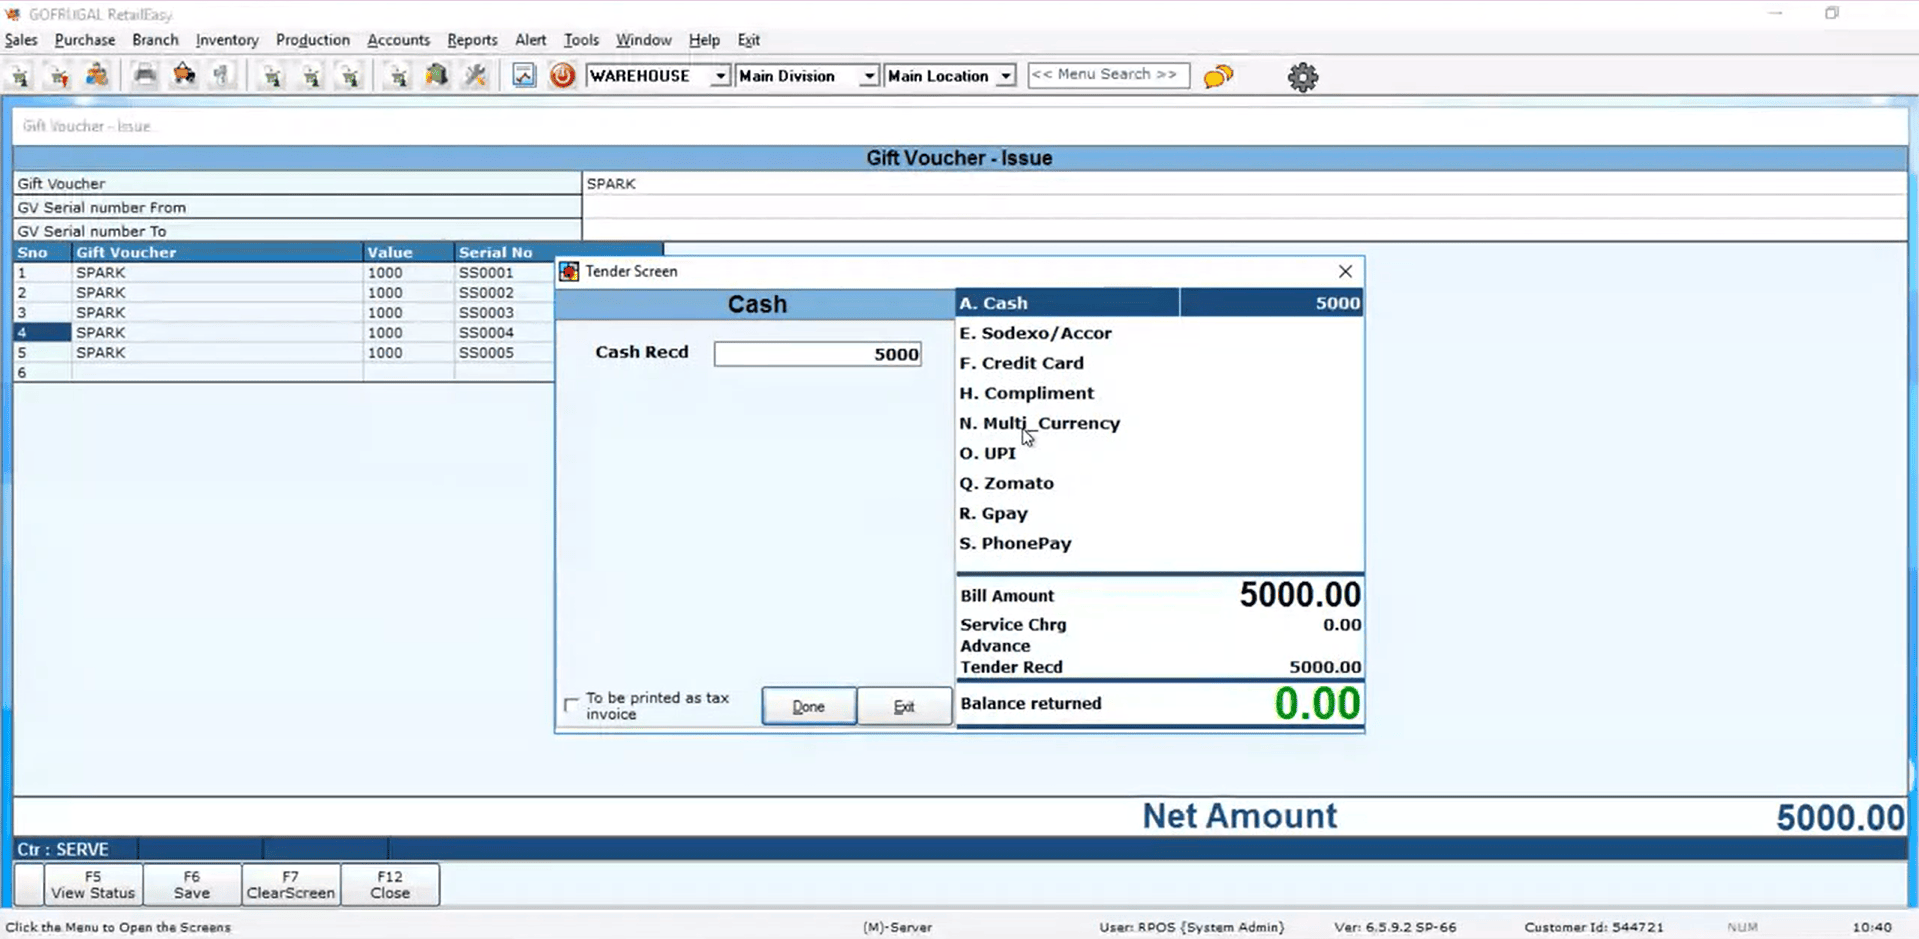1919x939 pixels.
Task: Open the orange chat bubbles icon
Action: point(1218,76)
